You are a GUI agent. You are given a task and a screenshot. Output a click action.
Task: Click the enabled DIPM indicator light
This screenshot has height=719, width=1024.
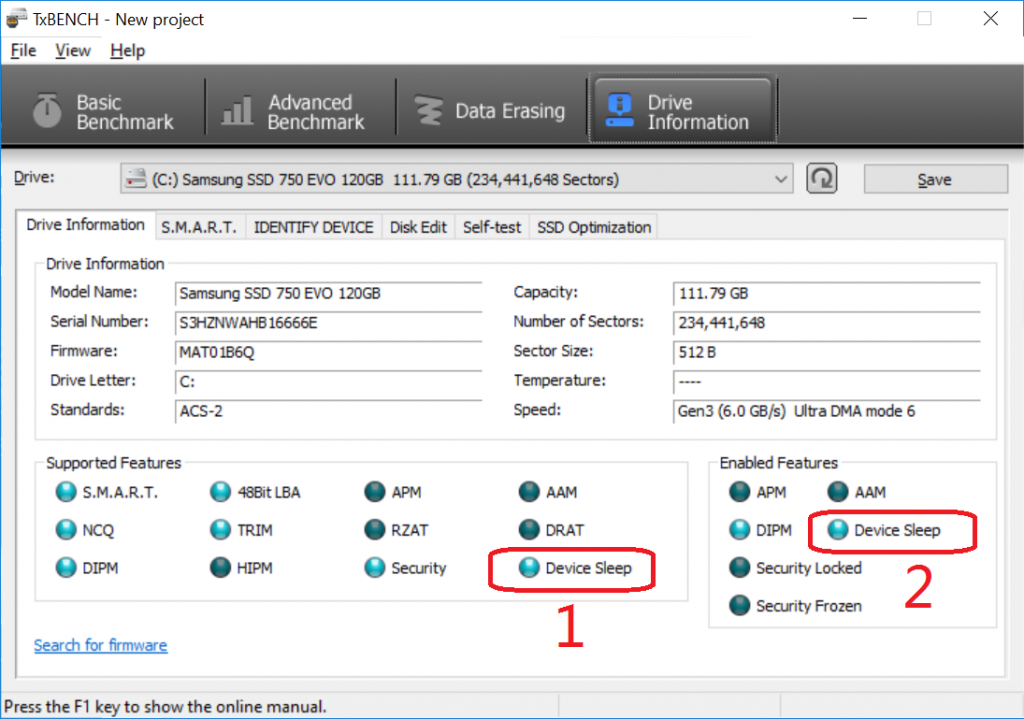click(739, 530)
